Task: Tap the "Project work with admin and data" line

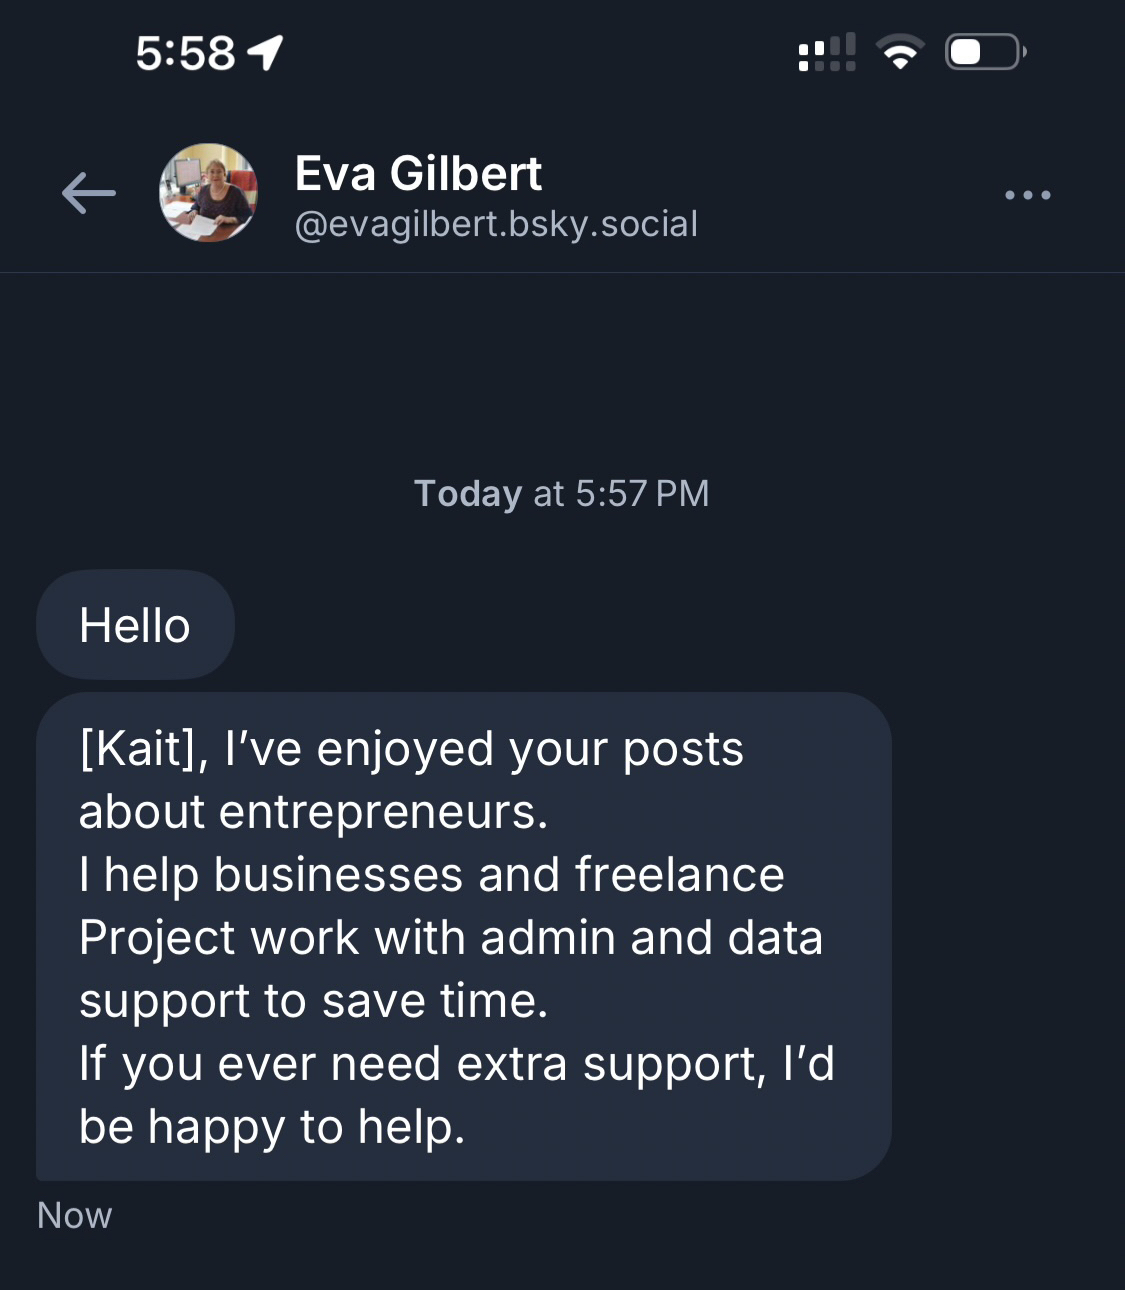Action: (451, 938)
